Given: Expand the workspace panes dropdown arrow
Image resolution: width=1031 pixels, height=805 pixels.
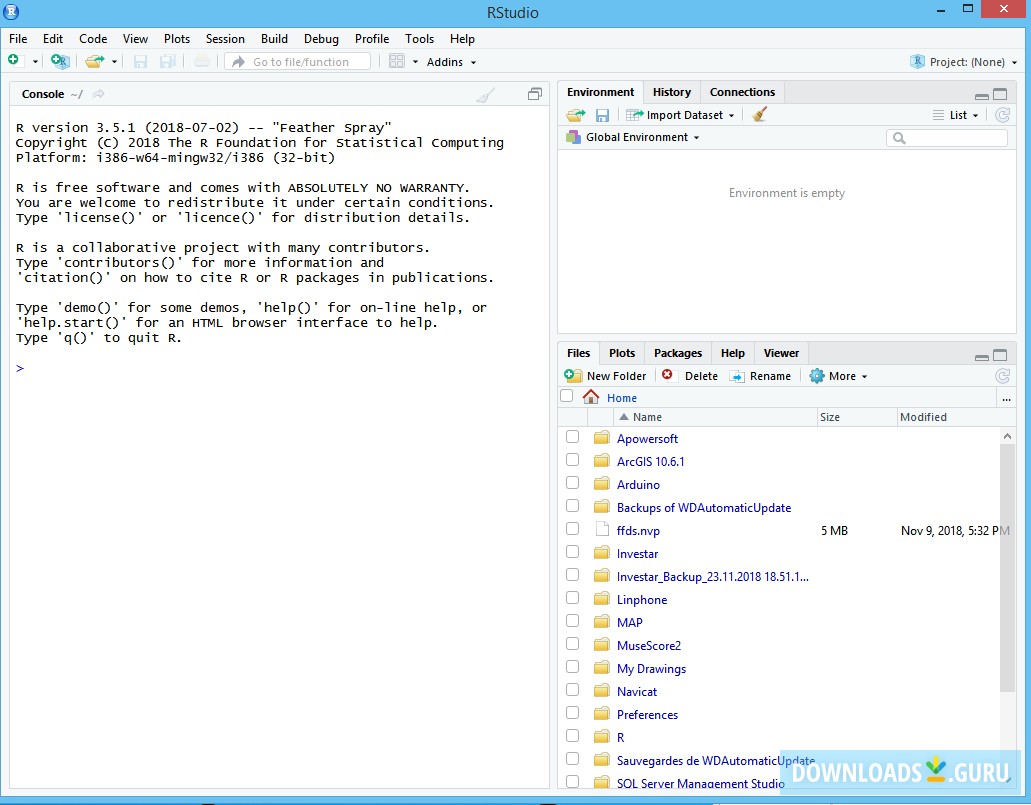Looking at the screenshot, I should click(x=415, y=62).
